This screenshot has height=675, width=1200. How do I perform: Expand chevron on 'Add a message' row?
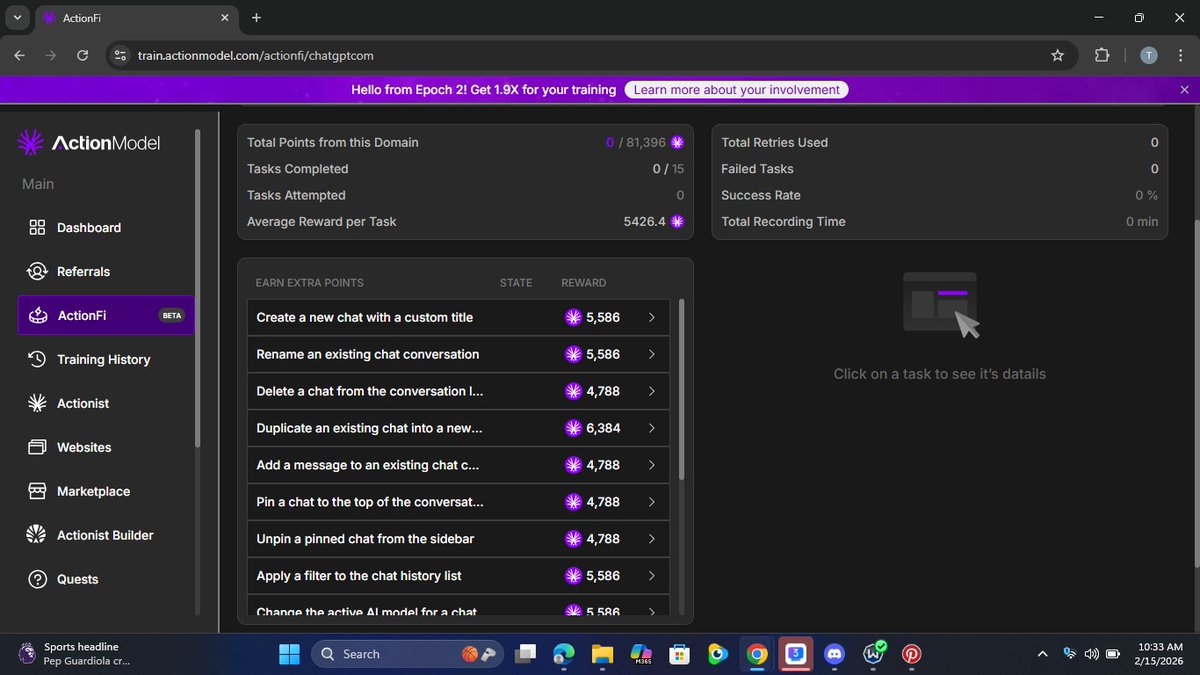point(651,465)
